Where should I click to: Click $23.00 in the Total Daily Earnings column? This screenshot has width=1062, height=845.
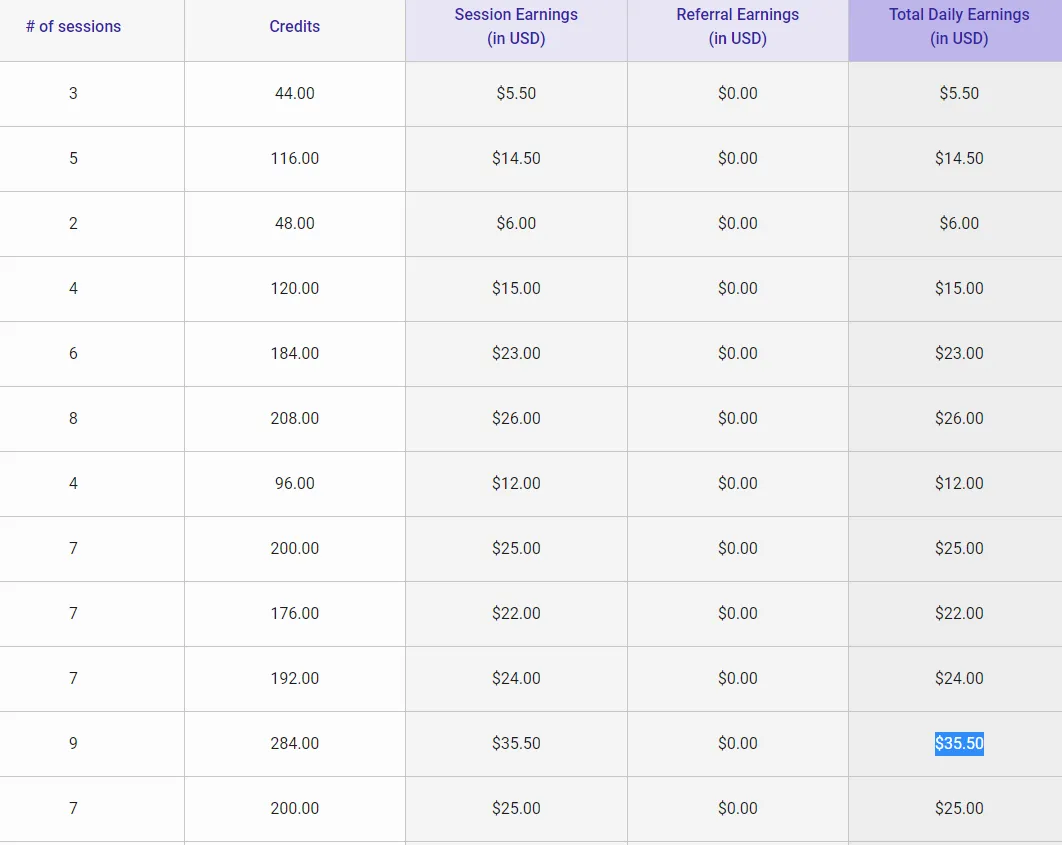[959, 353]
